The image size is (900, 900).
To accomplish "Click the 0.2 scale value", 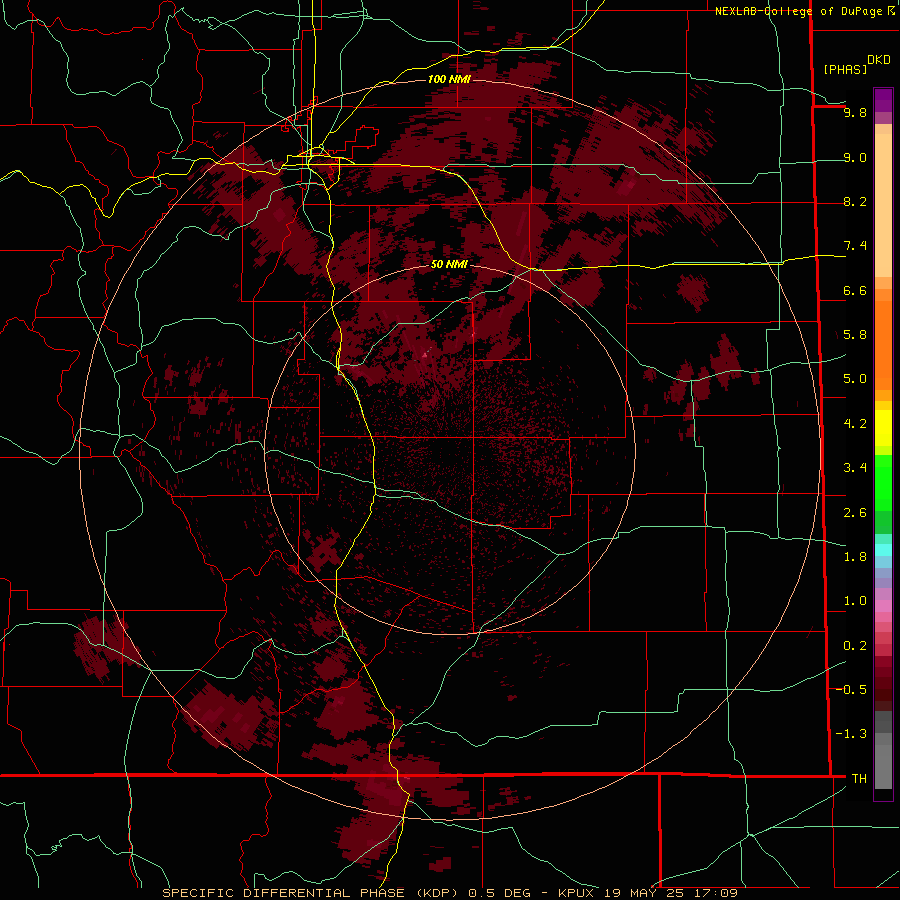I will (x=855, y=646).
